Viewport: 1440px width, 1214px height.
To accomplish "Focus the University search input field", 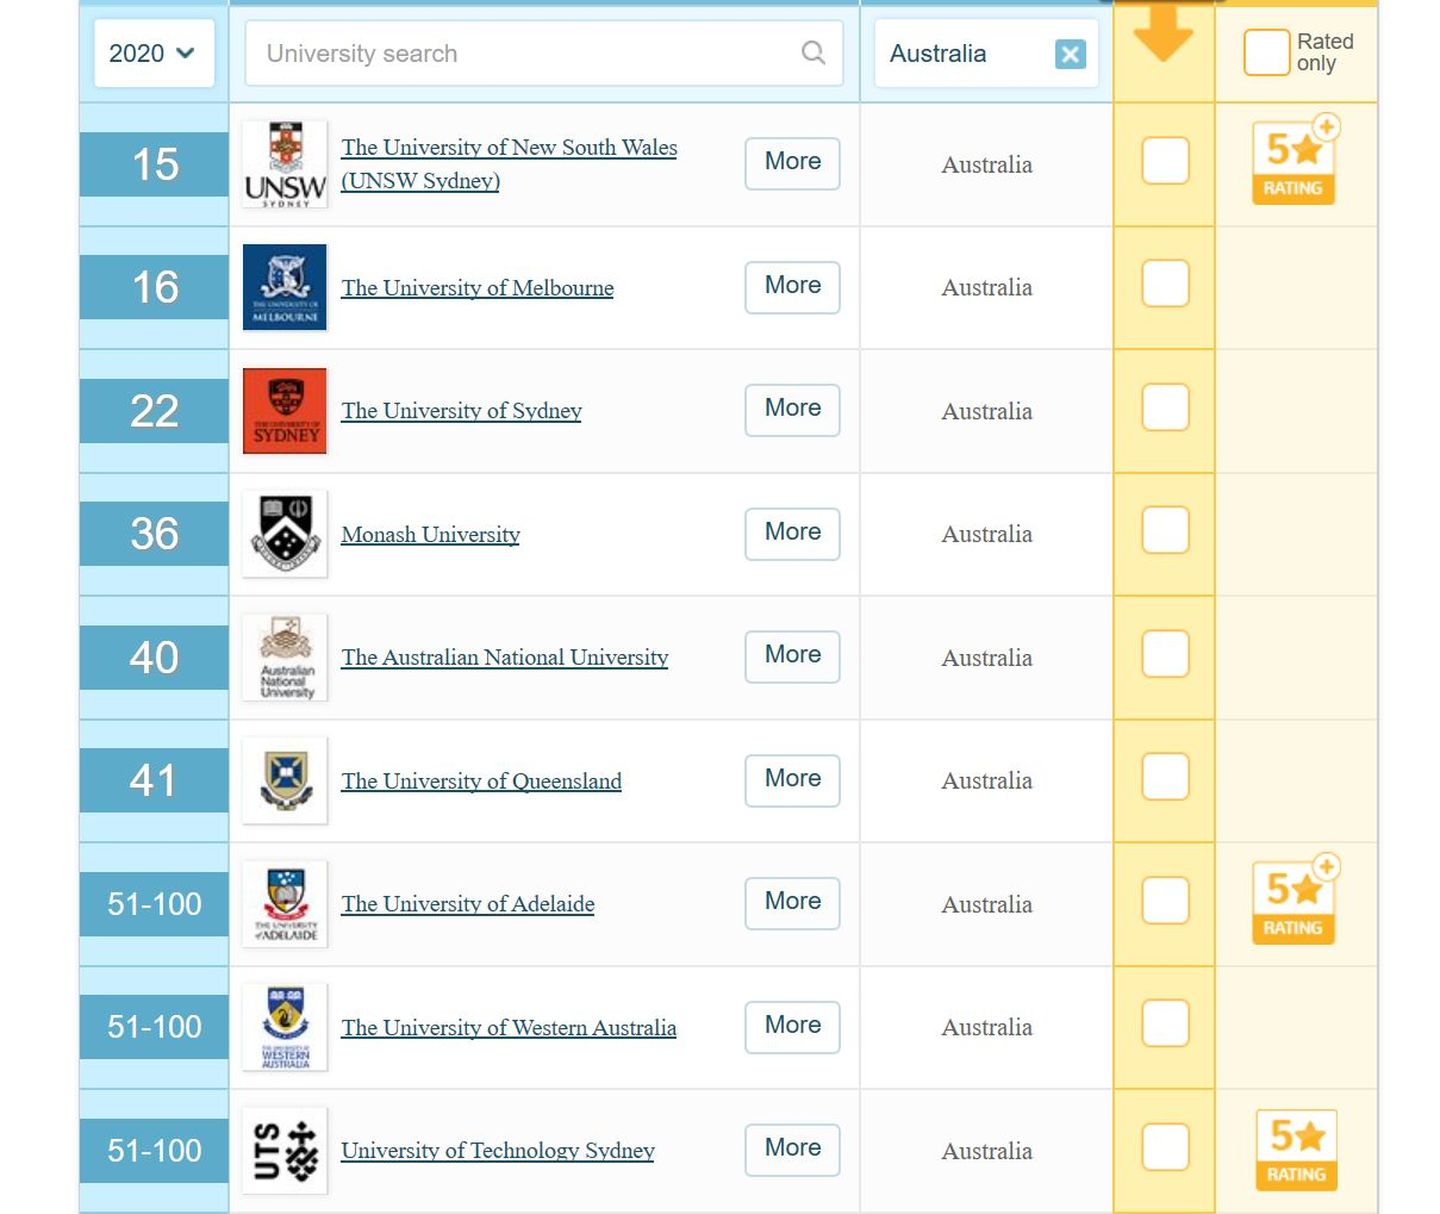I will click(x=544, y=53).
